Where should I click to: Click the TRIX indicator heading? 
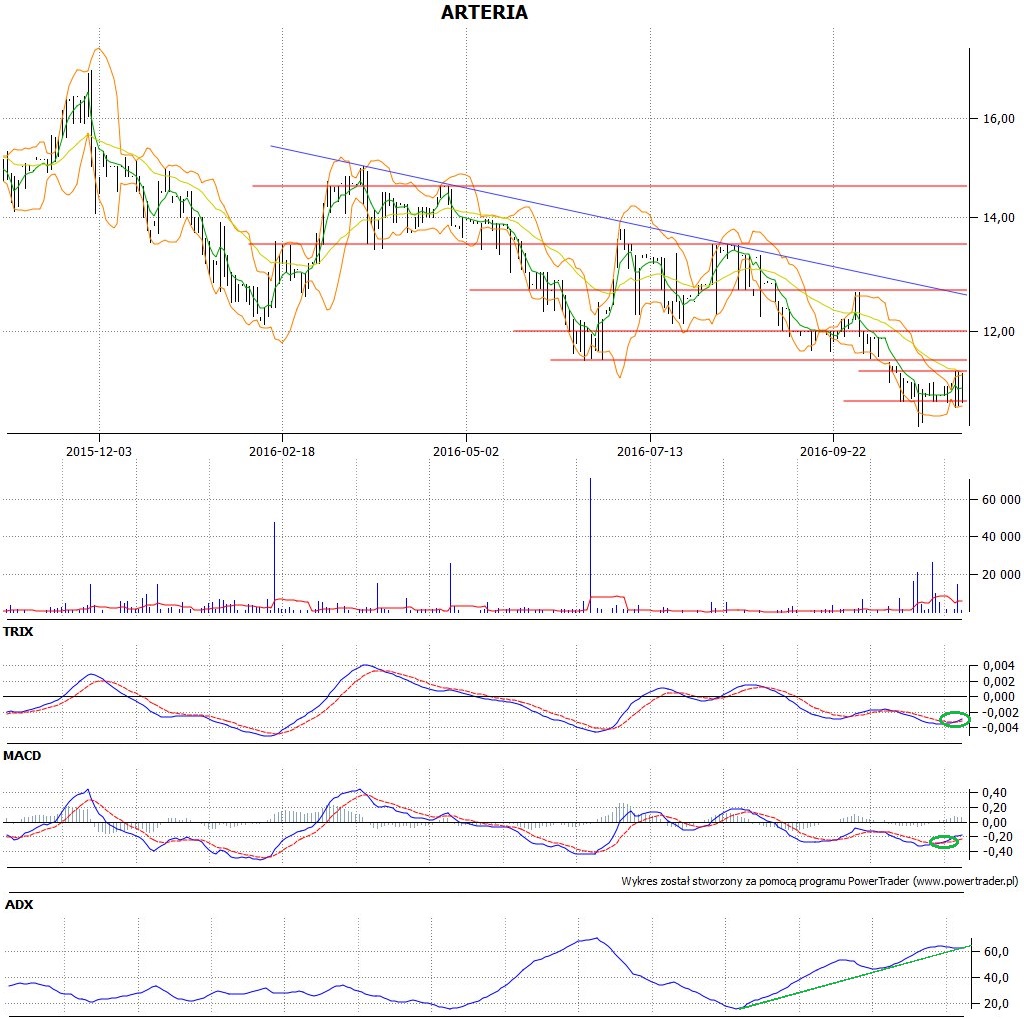[x=18, y=632]
